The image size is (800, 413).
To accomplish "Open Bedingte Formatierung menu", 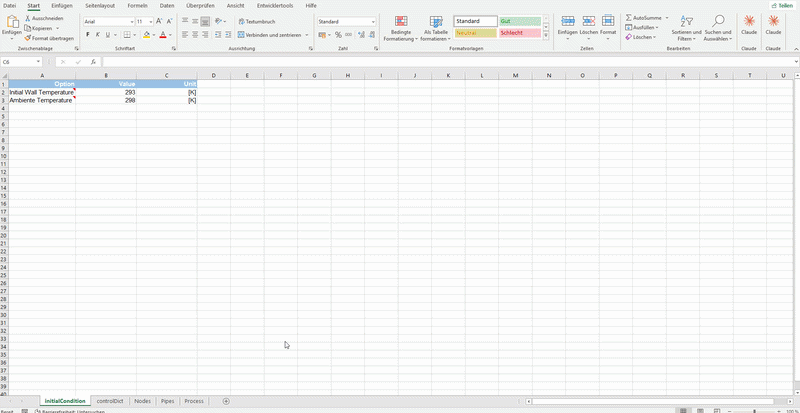I will pyautogui.click(x=401, y=28).
